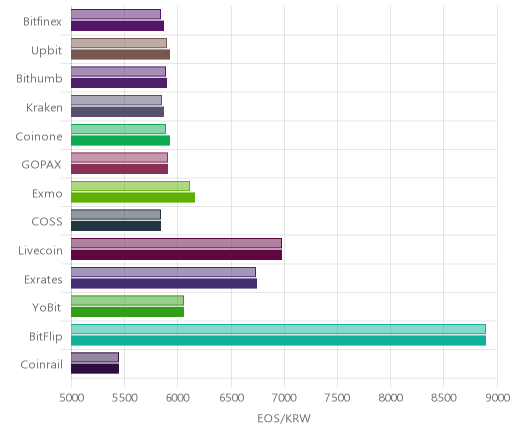Select the dark purple Exrates bar
The width and height of the screenshot is (512, 436).
(x=164, y=284)
